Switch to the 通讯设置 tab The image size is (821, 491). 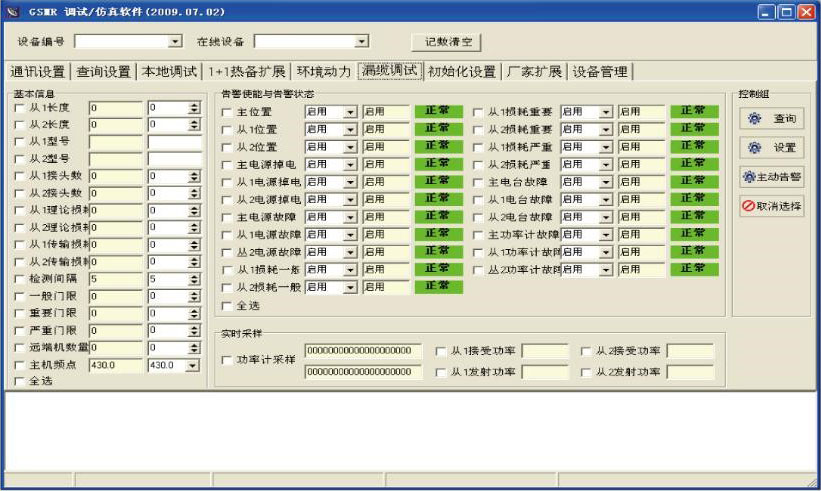point(37,72)
